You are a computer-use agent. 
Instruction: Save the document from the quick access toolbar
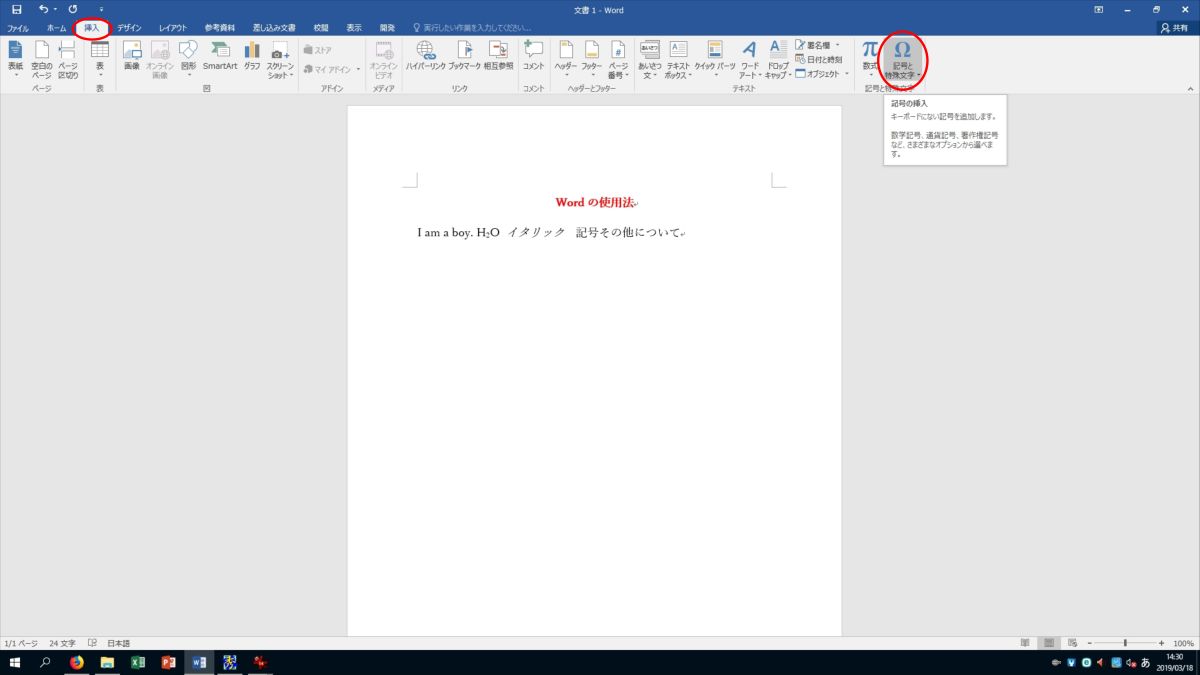click(16, 9)
